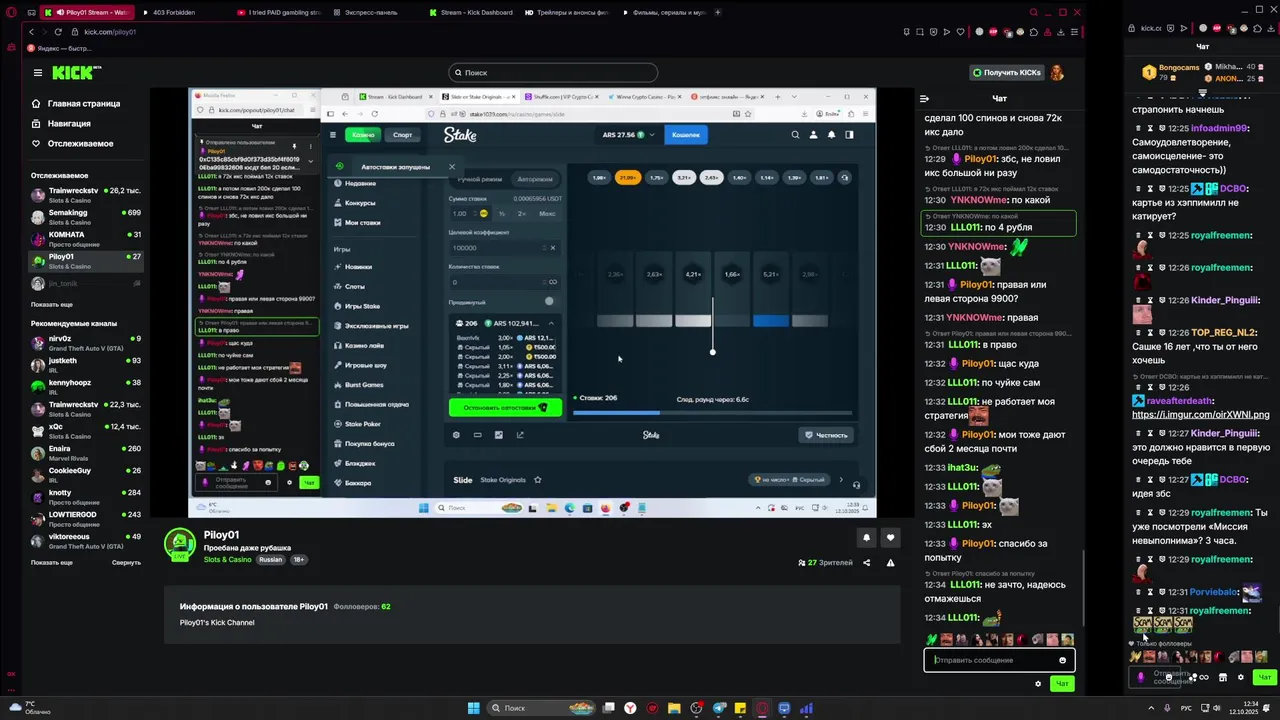
Task: Open Отслеживаемое in the sidebar
Action: 72,143
